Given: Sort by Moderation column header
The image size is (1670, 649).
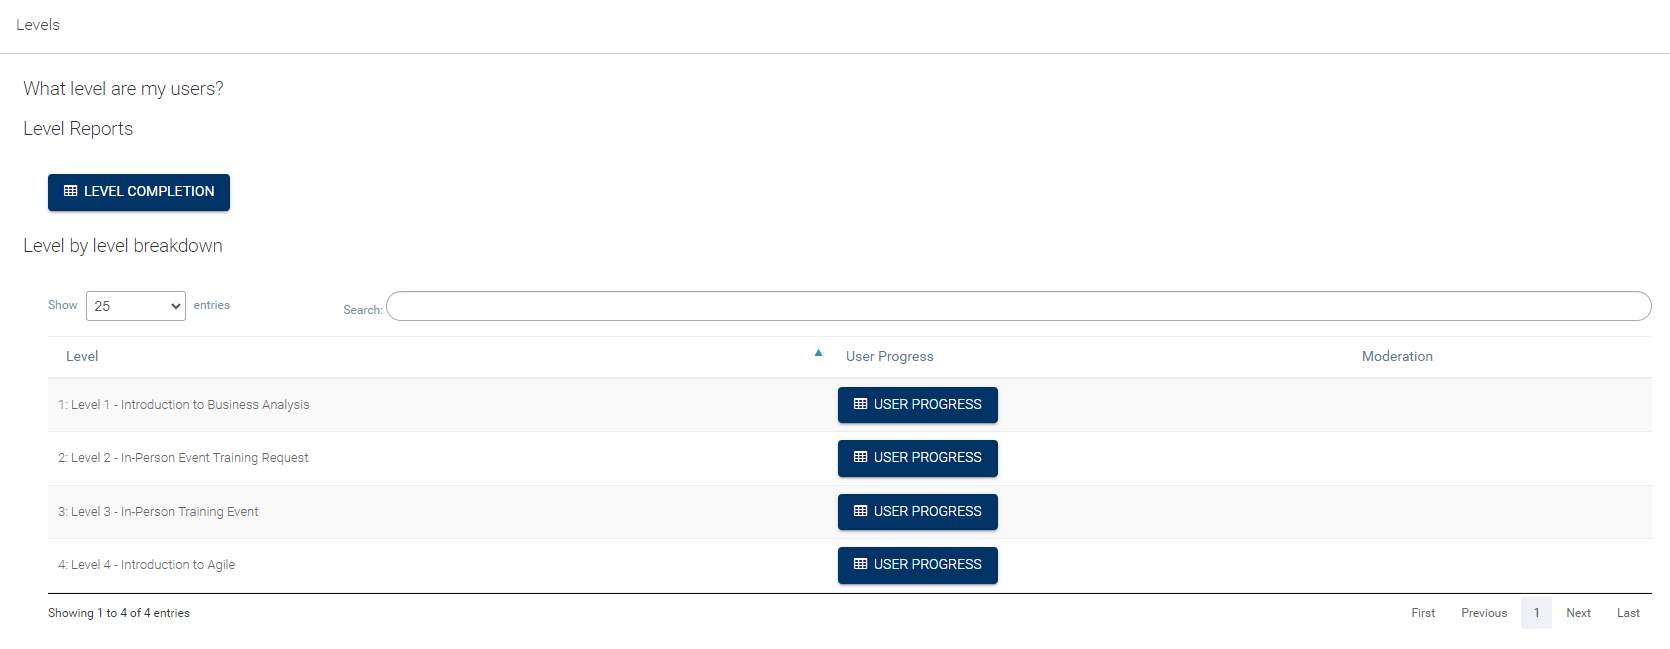Looking at the screenshot, I should (x=1397, y=357).
